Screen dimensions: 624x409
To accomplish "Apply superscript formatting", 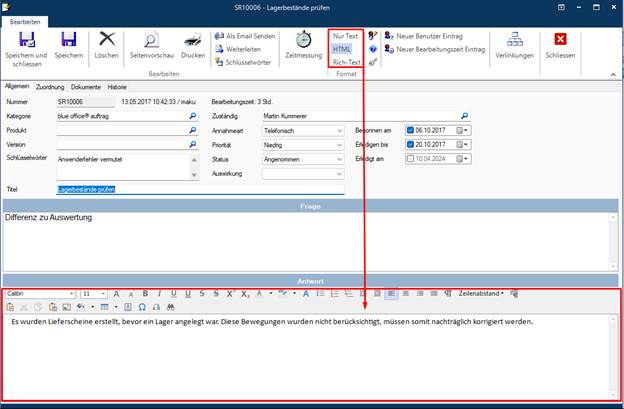I will click(x=230, y=294).
